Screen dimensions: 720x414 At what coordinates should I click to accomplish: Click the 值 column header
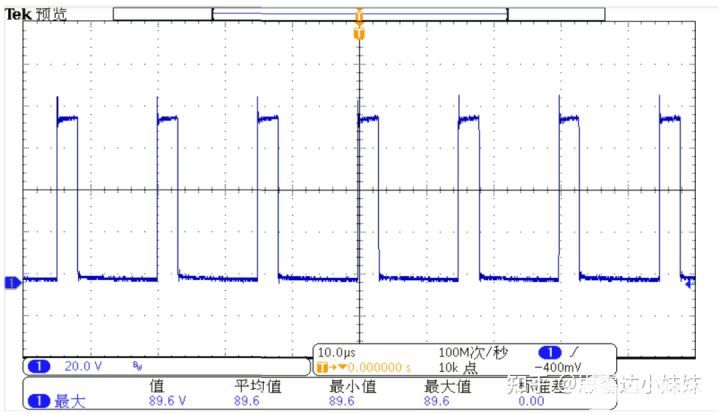pos(157,386)
